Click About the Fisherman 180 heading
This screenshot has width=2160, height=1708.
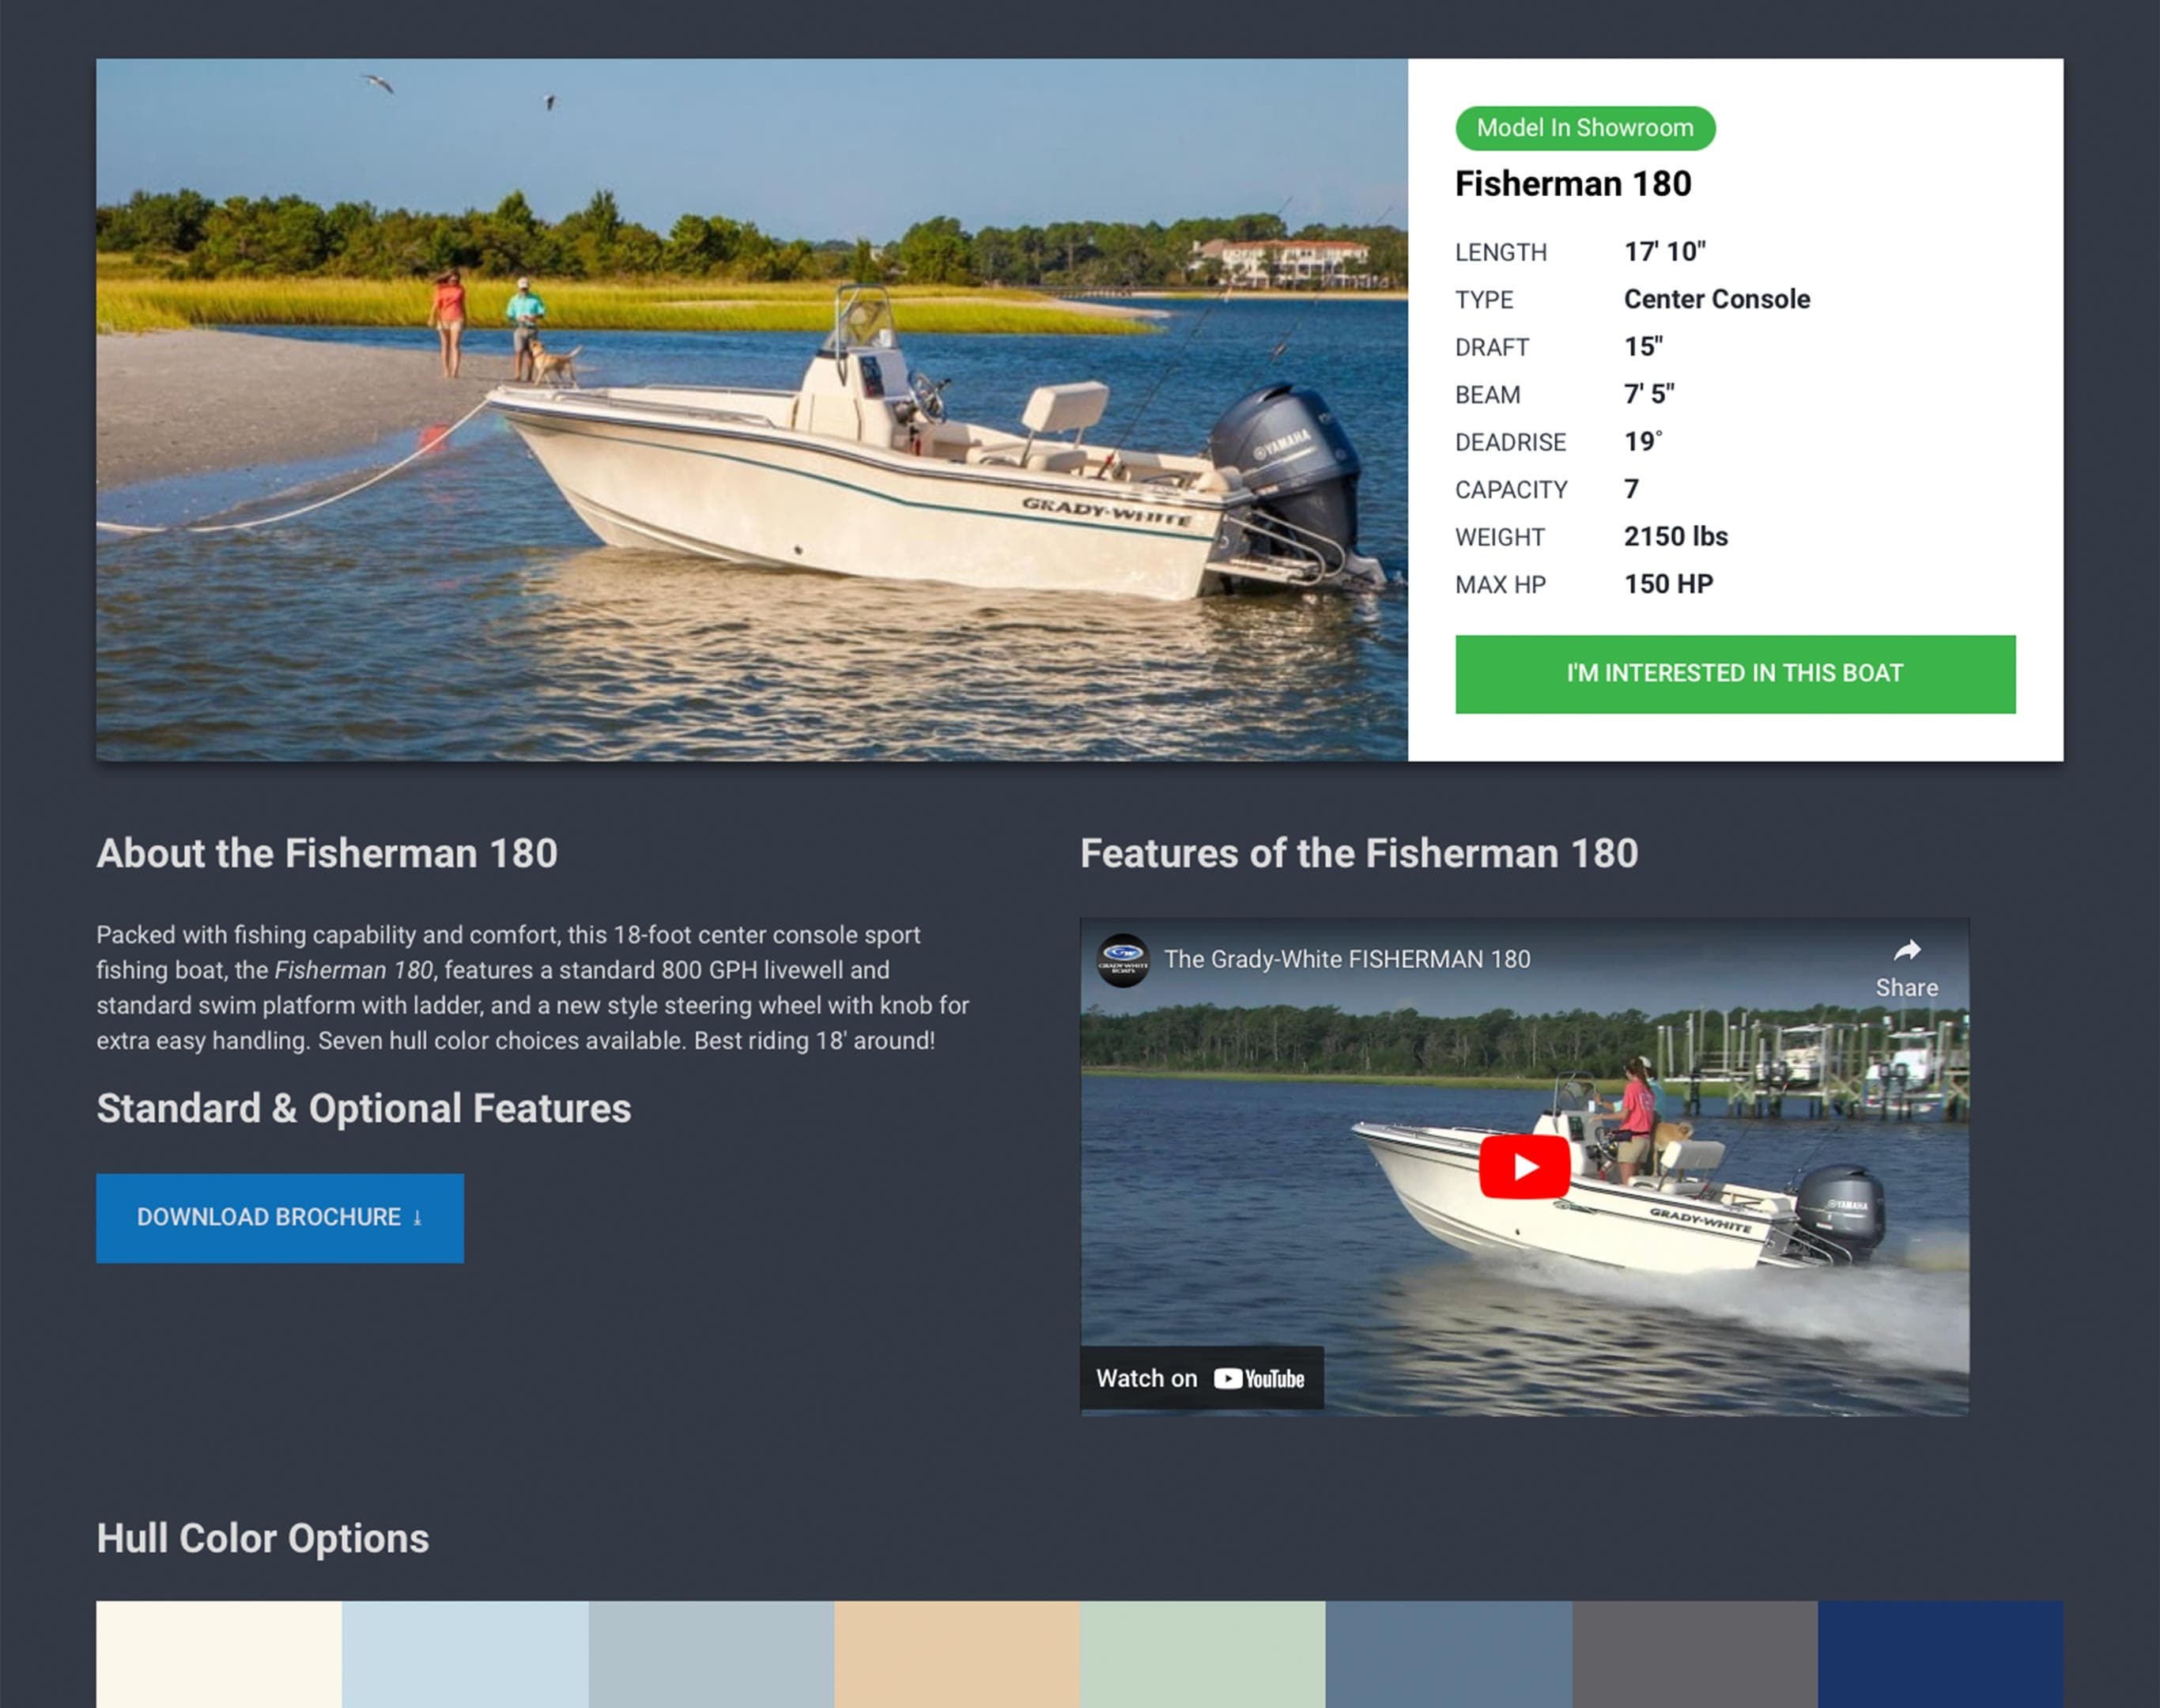[327, 853]
